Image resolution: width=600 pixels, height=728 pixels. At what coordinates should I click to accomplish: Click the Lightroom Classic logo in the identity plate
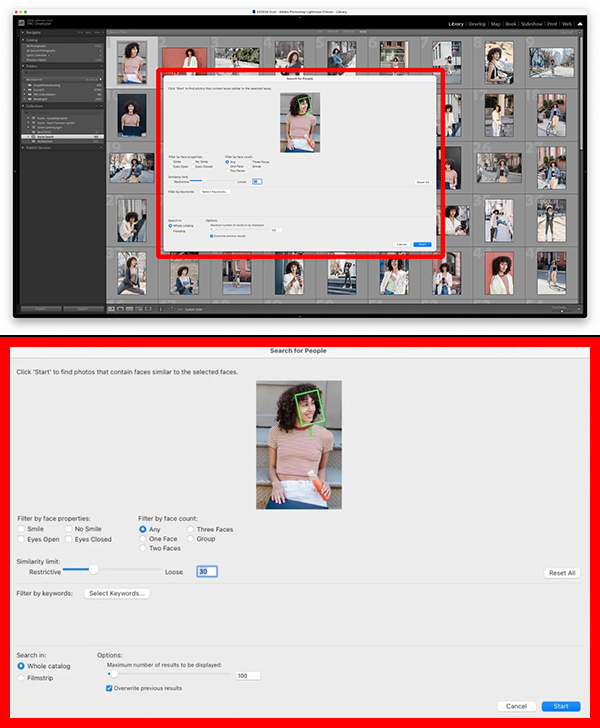click(22, 22)
